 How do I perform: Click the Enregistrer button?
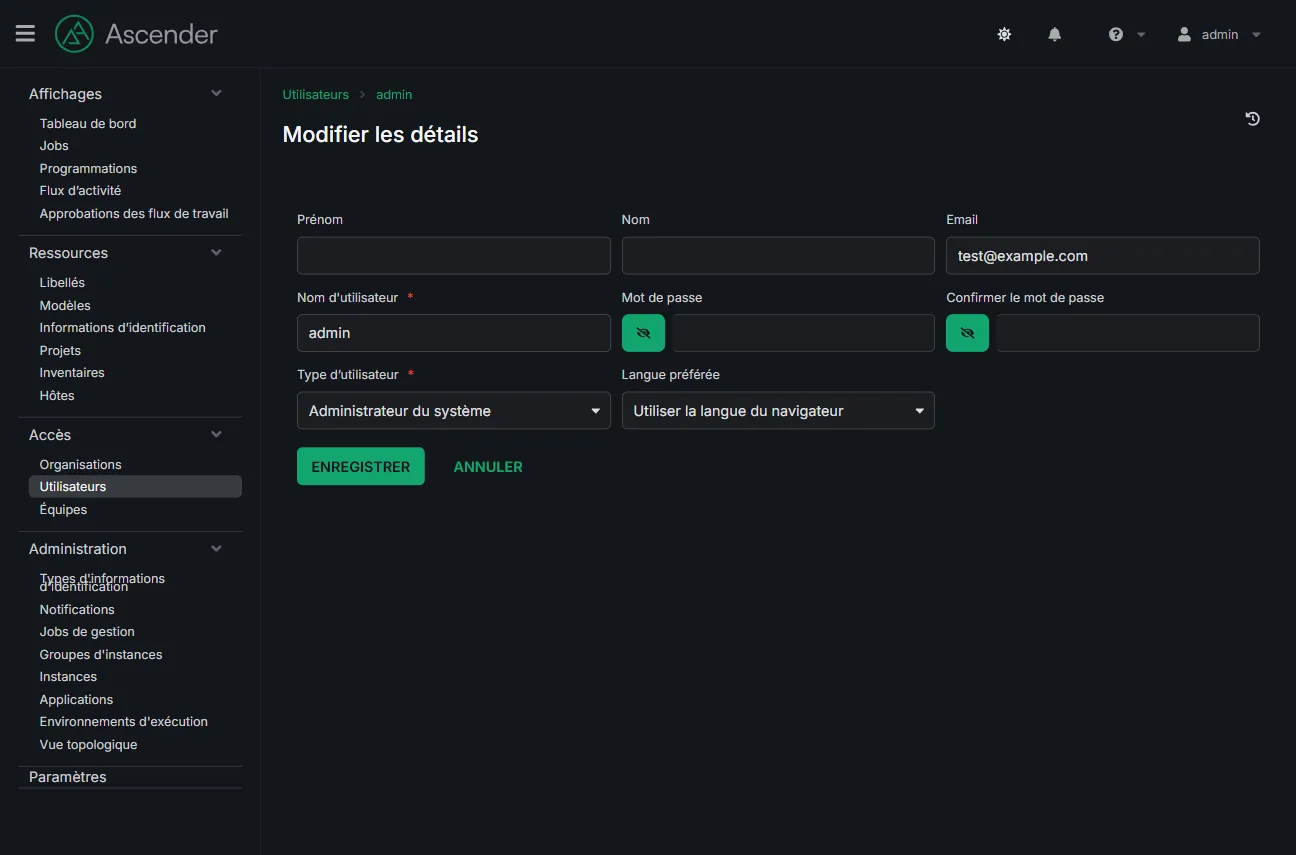361,466
